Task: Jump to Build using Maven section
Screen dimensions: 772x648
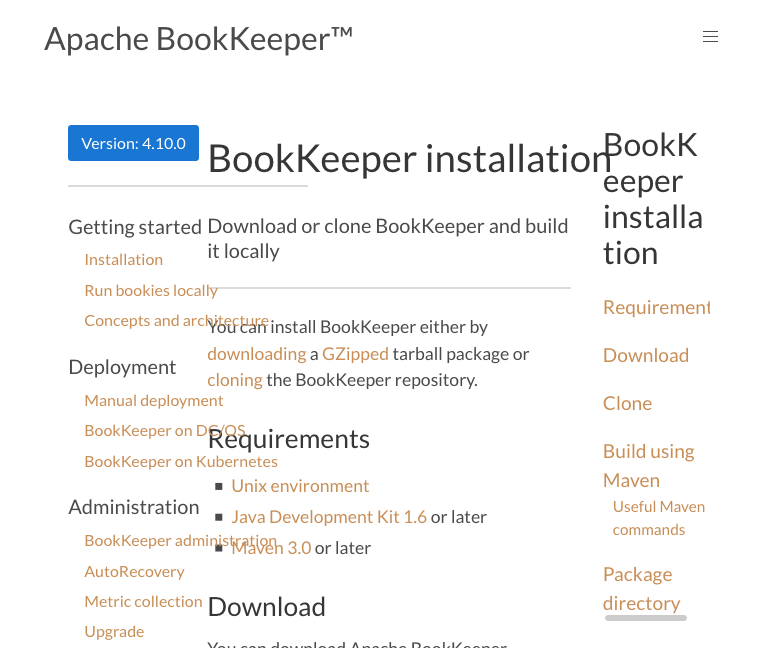Action: (x=648, y=466)
